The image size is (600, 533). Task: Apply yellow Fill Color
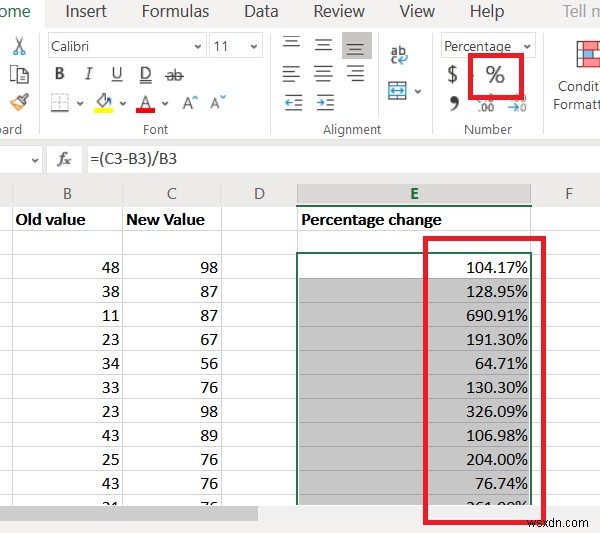pos(104,103)
